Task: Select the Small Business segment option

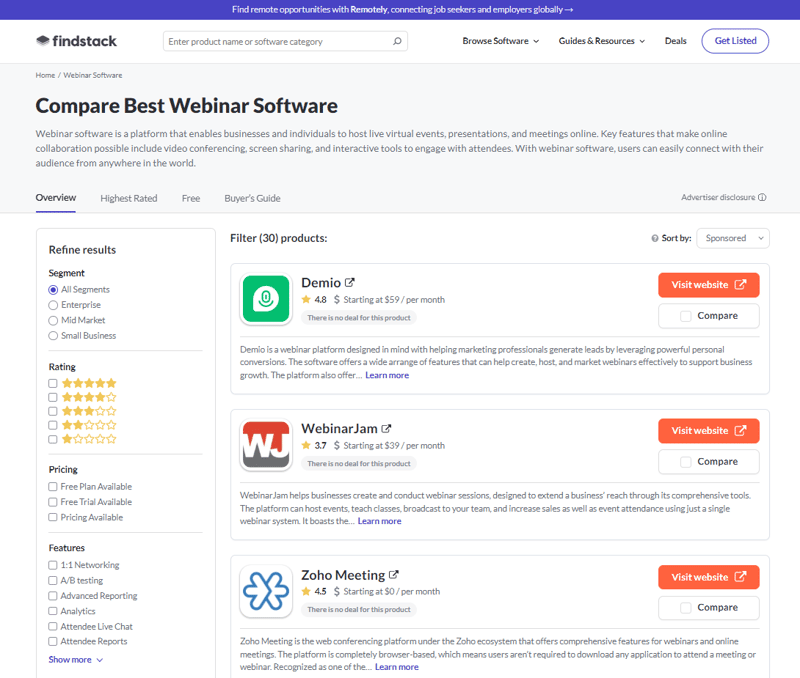Action: [53, 336]
